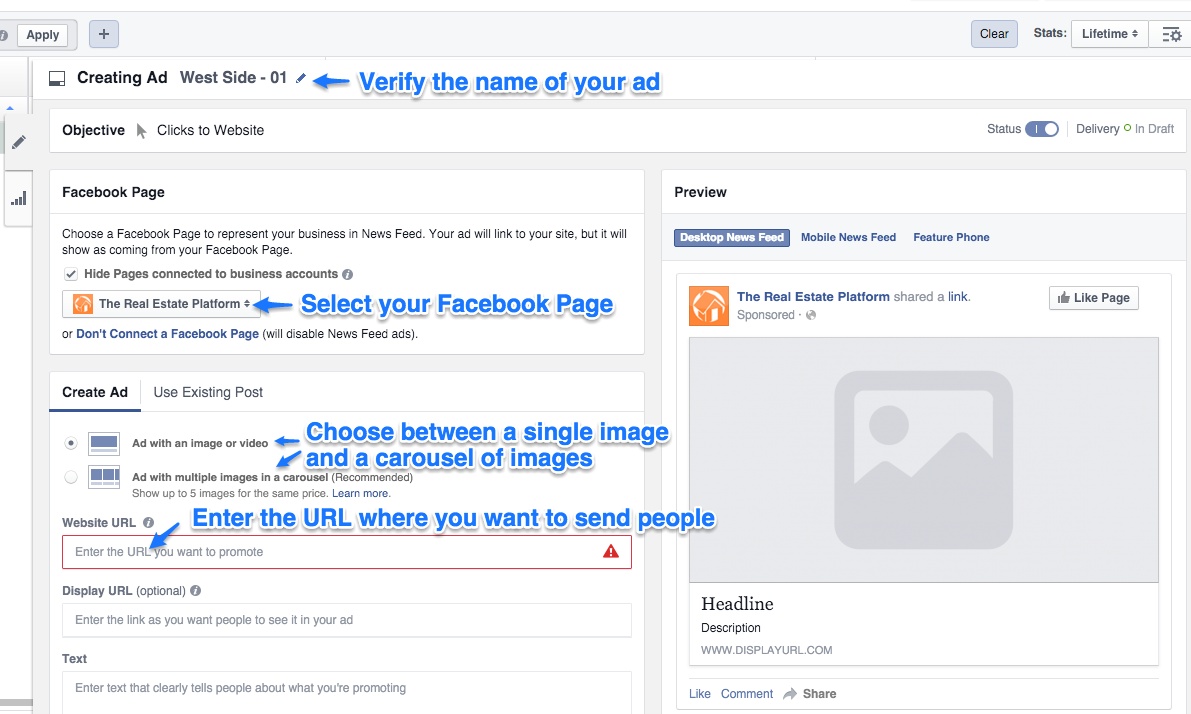Open Display URL help icon
The height and width of the screenshot is (714, 1191).
(195, 590)
